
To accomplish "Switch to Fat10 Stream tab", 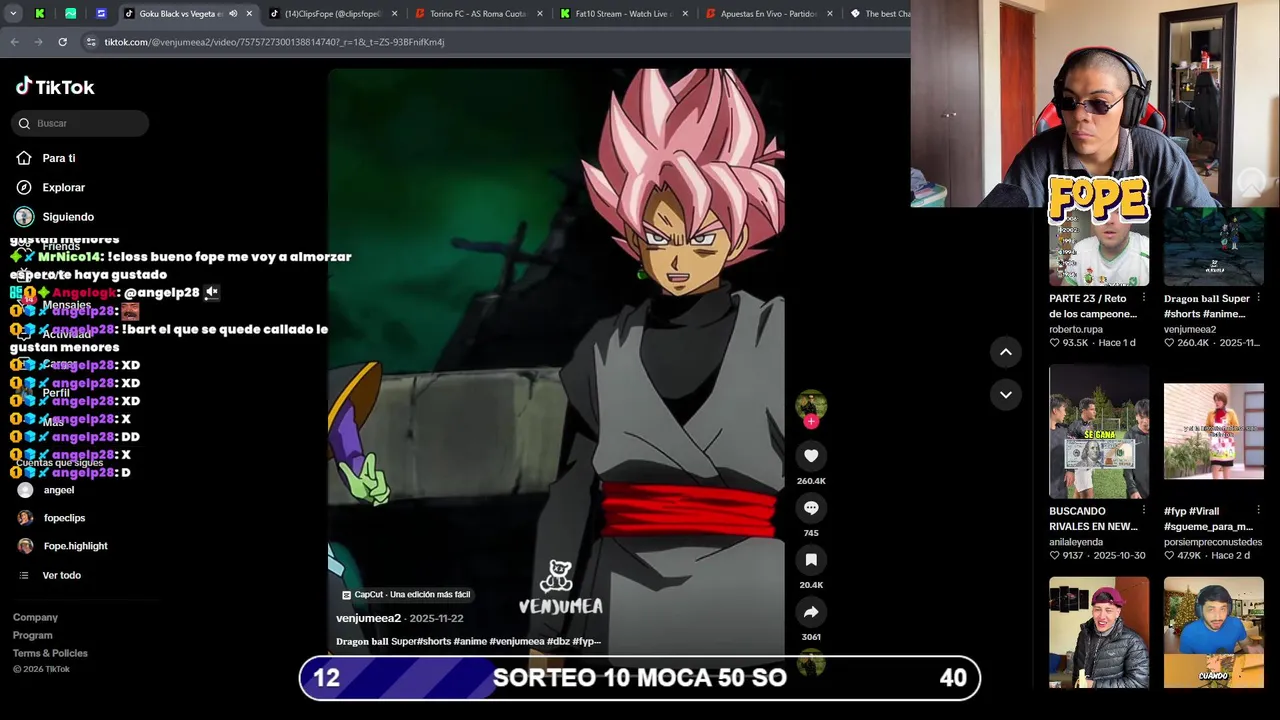I will pos(622,14).
